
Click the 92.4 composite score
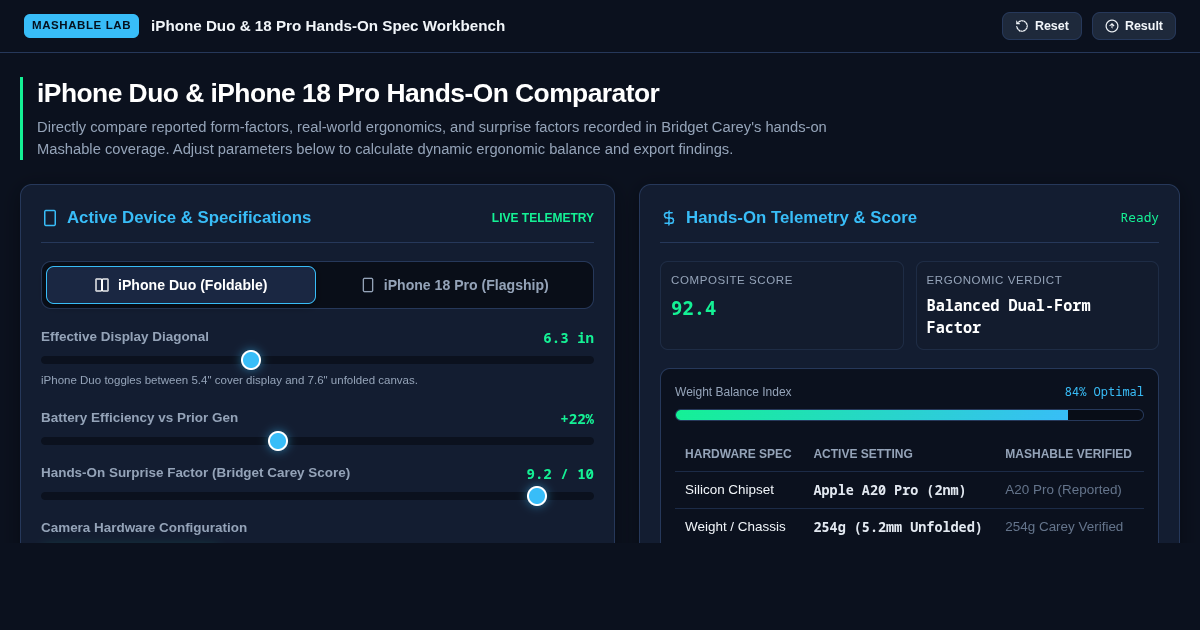[x=693, y=309]
